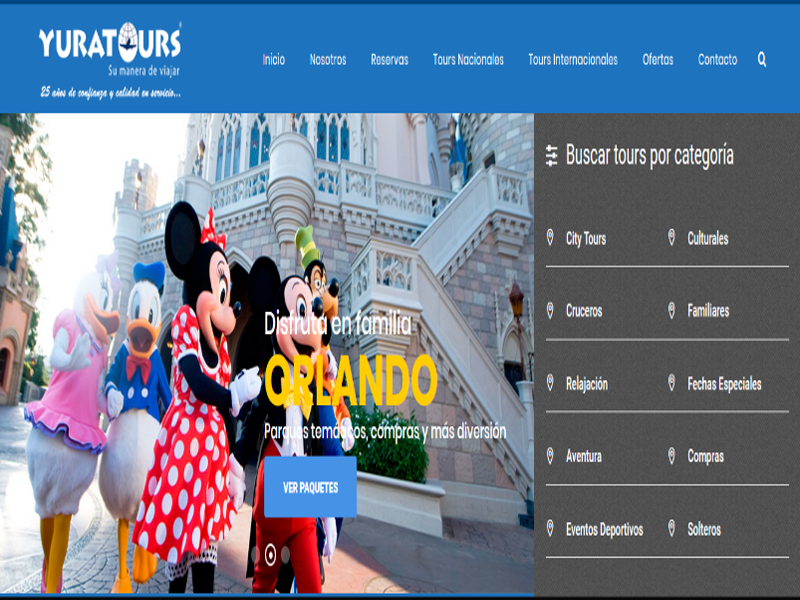Screen dimensions: 800x600
Task: Click the pin icon next to Aventura
Action: pos(550,456)
